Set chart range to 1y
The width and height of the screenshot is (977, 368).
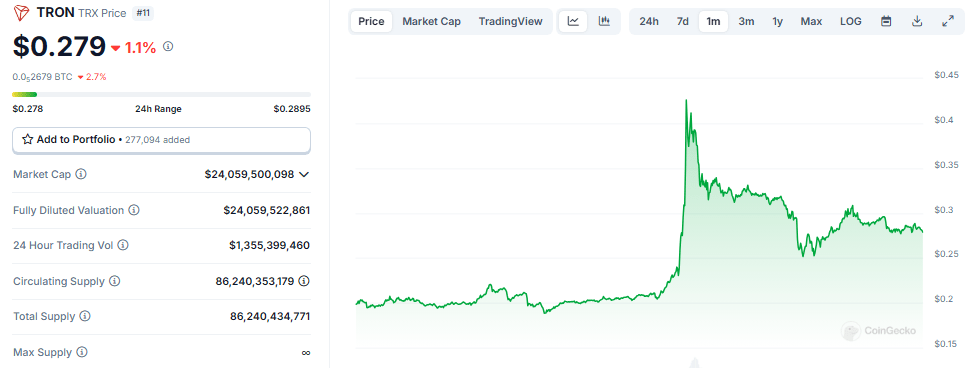(x=778, y=21)
